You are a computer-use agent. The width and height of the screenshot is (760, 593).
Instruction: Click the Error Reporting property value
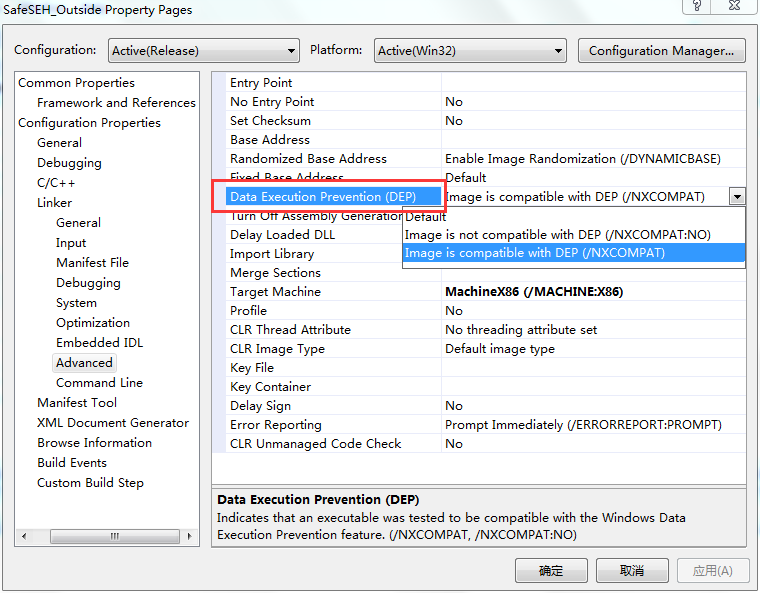(583, 425)
